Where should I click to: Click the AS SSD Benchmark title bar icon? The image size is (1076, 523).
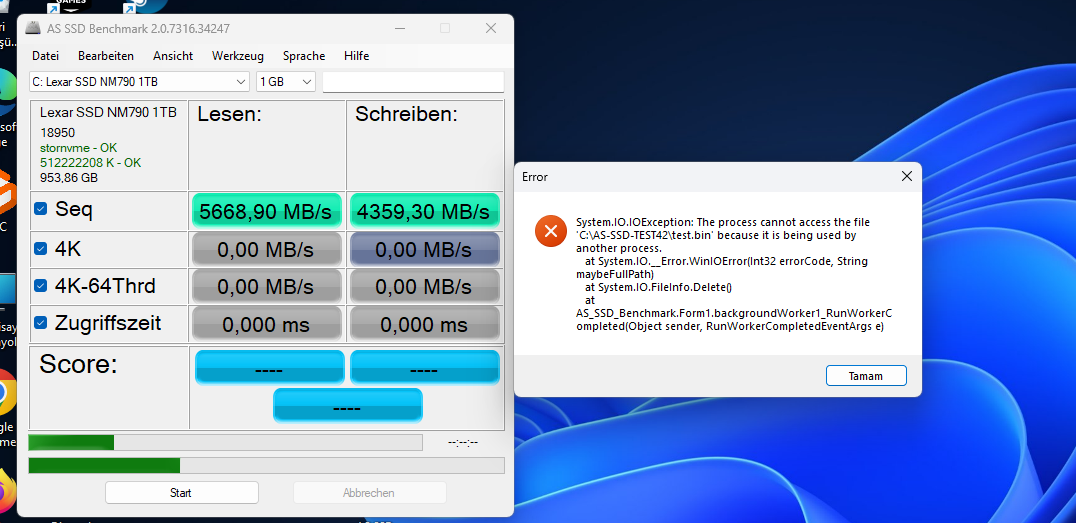pyautogui.click(x=32, y=28)
